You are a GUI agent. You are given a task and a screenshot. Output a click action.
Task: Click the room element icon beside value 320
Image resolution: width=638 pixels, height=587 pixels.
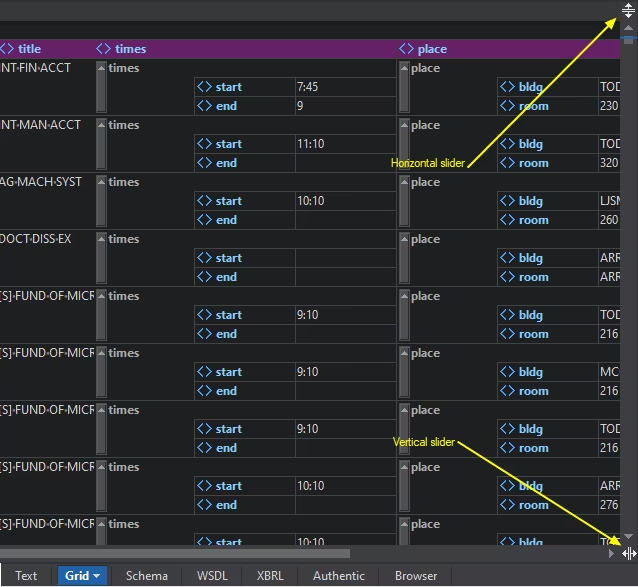[507, 163]
